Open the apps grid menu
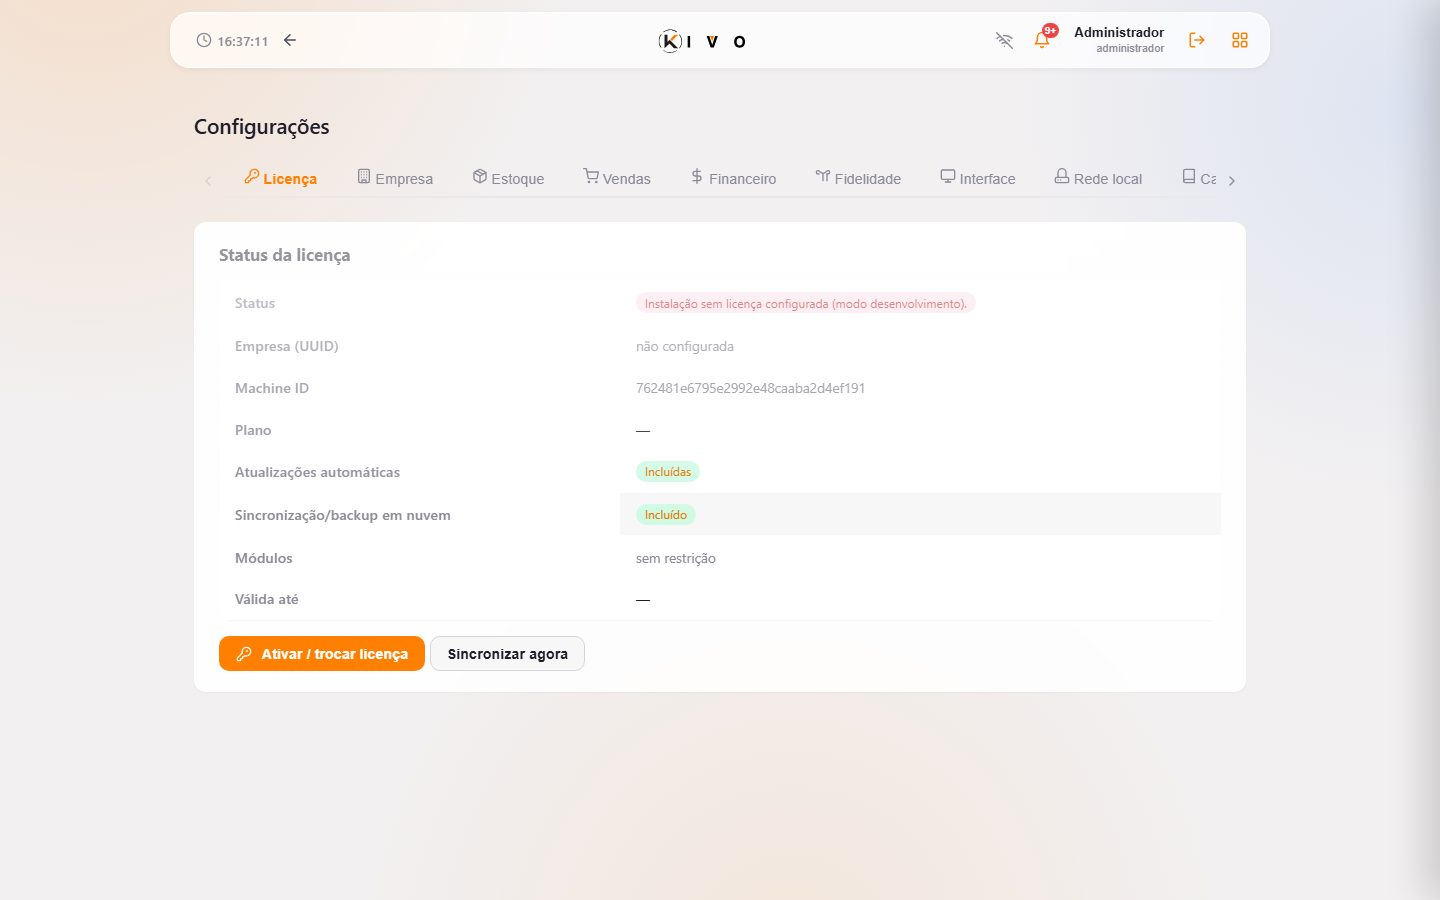The height and width of the screenshot is (900, 1440). coord(1240,40)
